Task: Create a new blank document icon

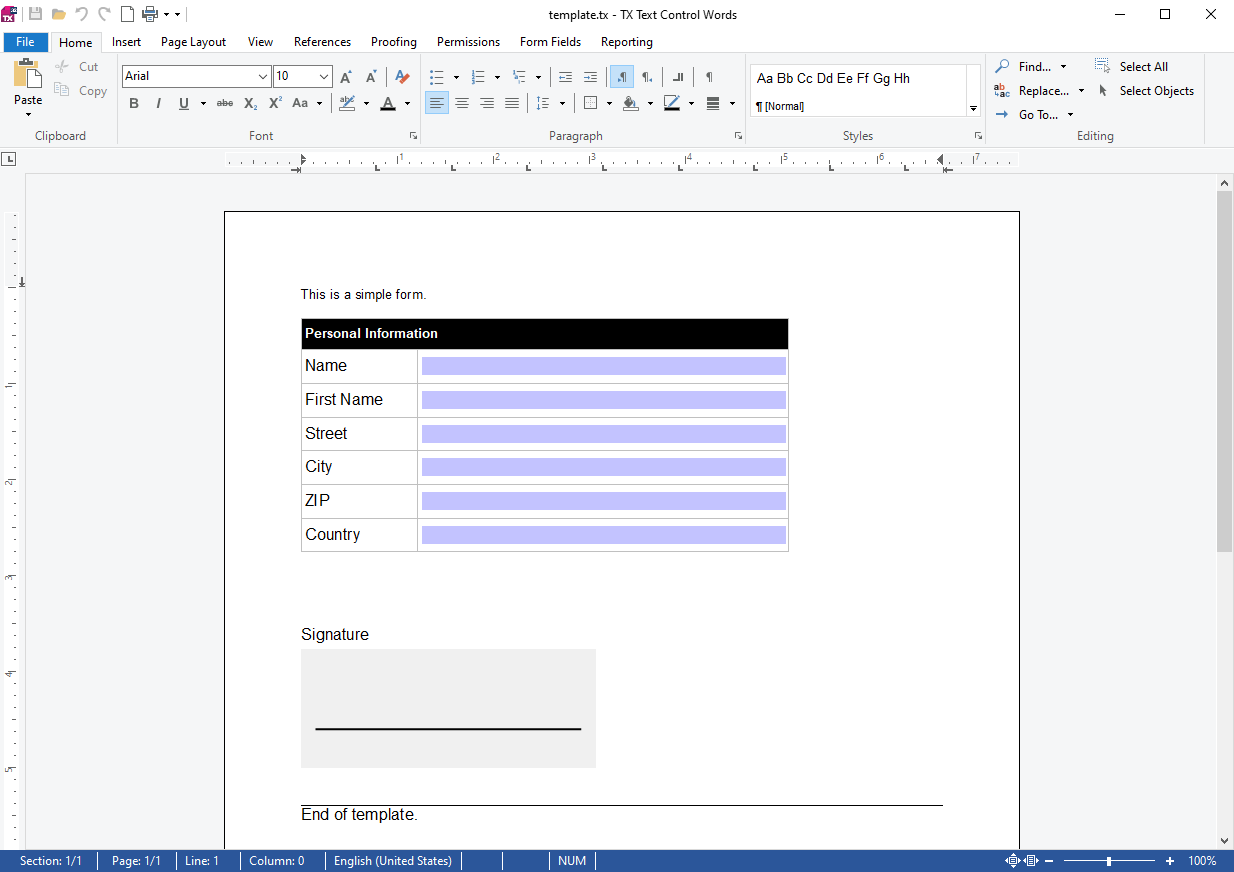Action: coord(127,14)
